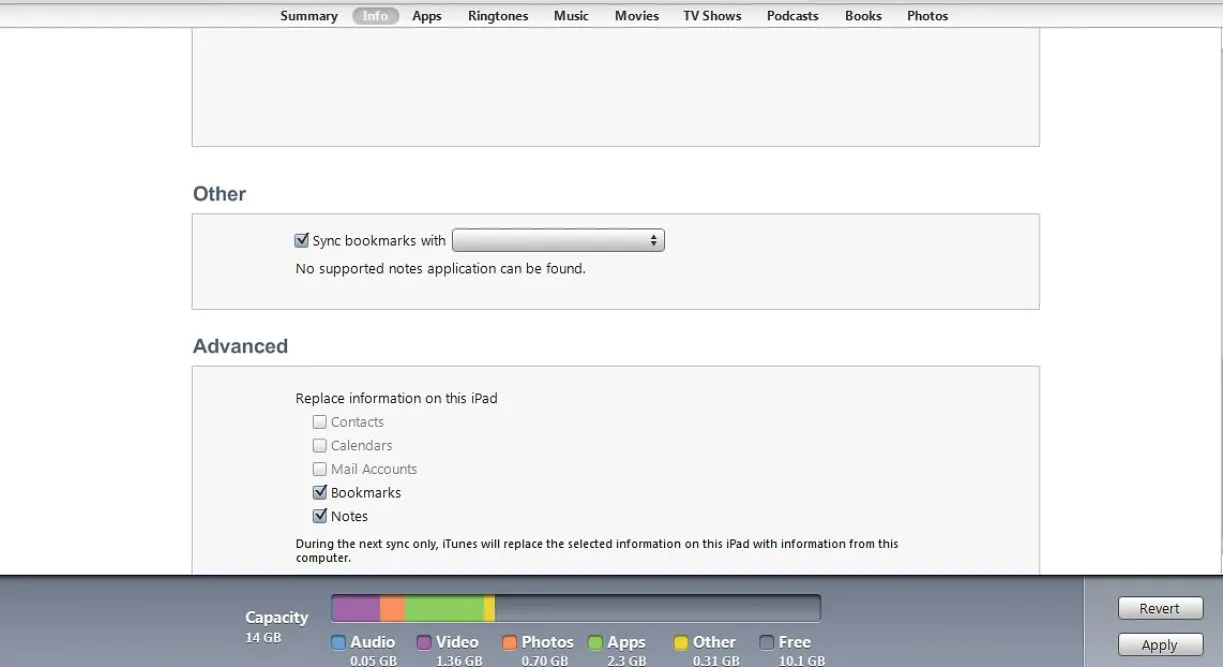Open the Apps tab
The image size is (1223, 667).
pos(427,16)
